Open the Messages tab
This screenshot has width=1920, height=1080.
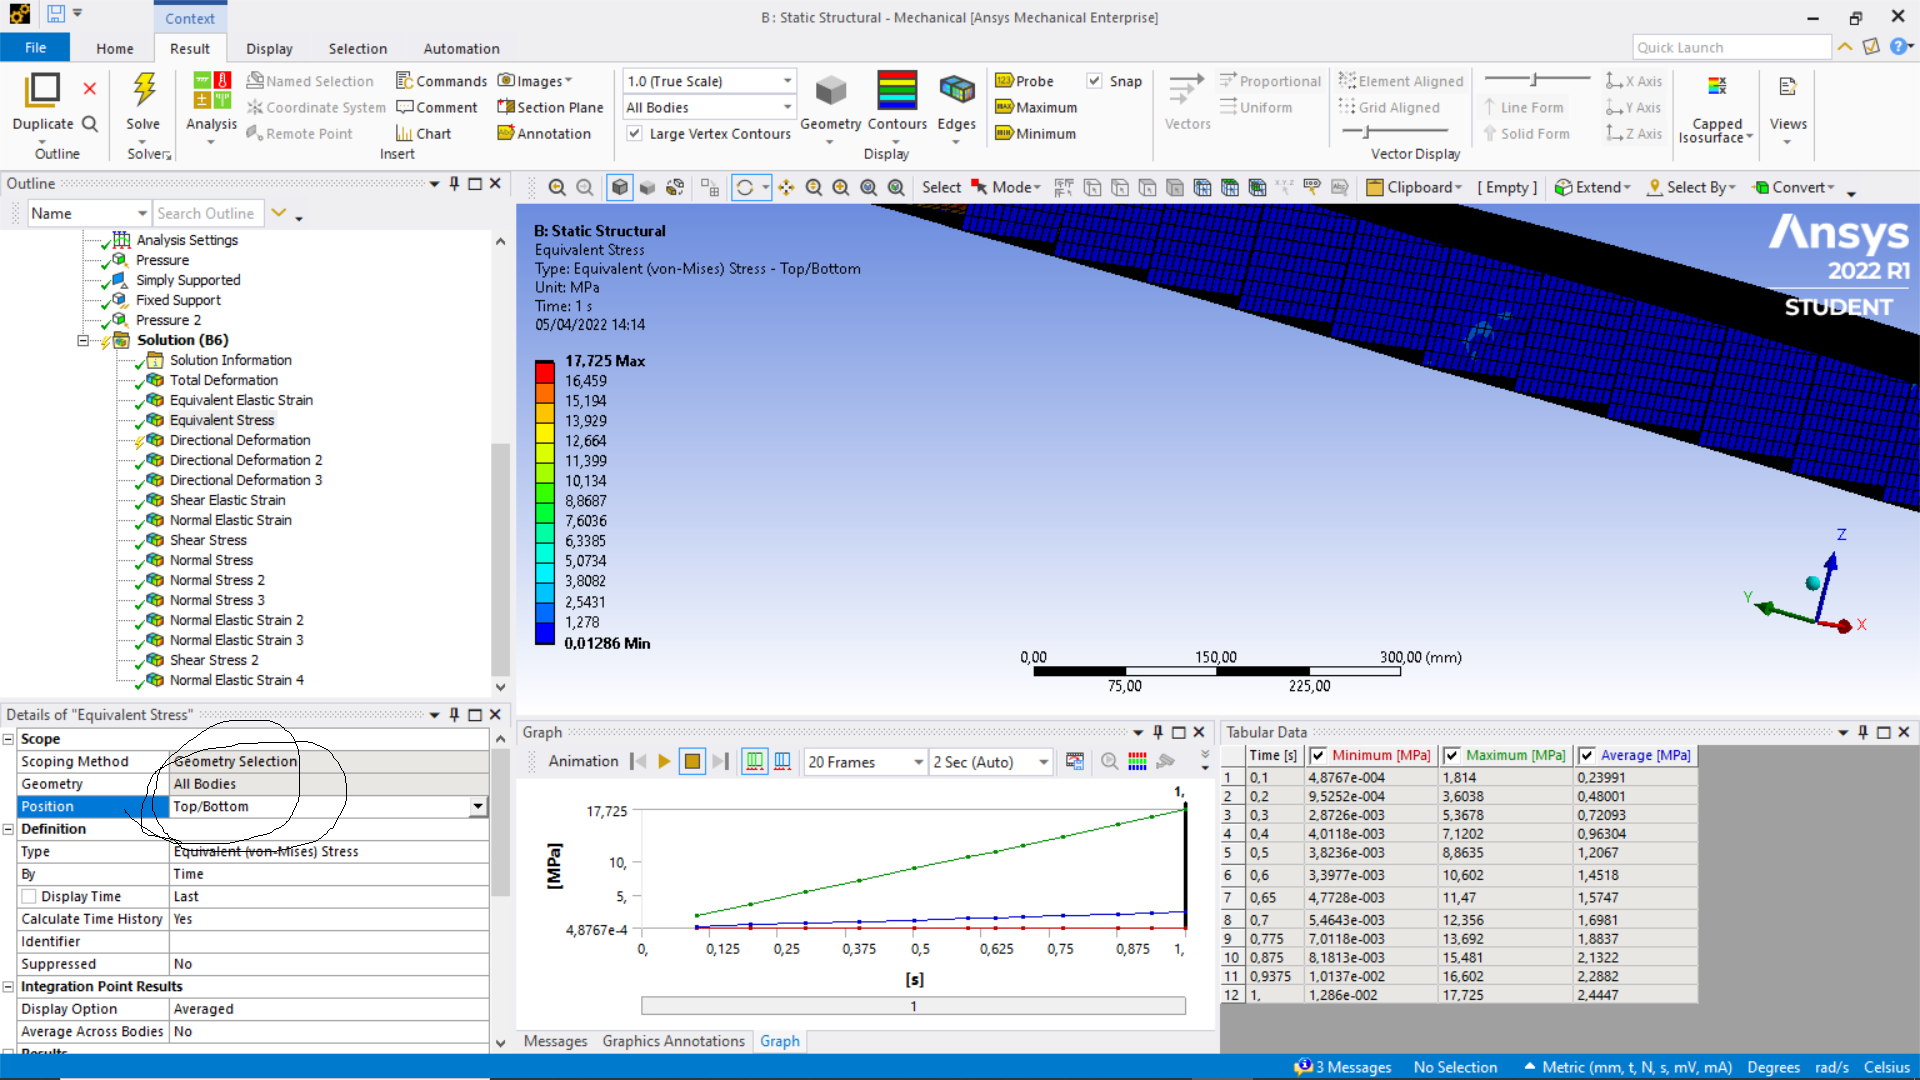coord(555,1041)
